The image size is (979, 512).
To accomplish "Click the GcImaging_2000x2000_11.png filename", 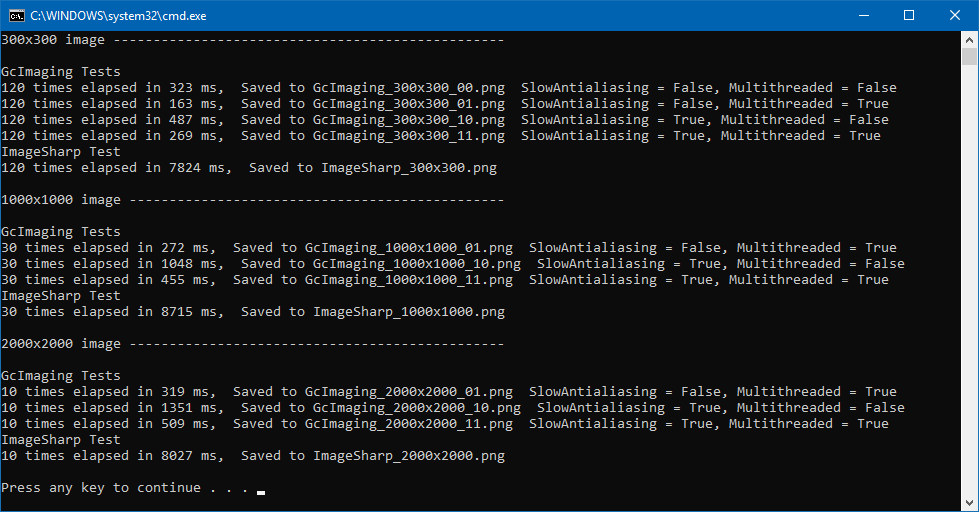I will [x=408, y=424].
